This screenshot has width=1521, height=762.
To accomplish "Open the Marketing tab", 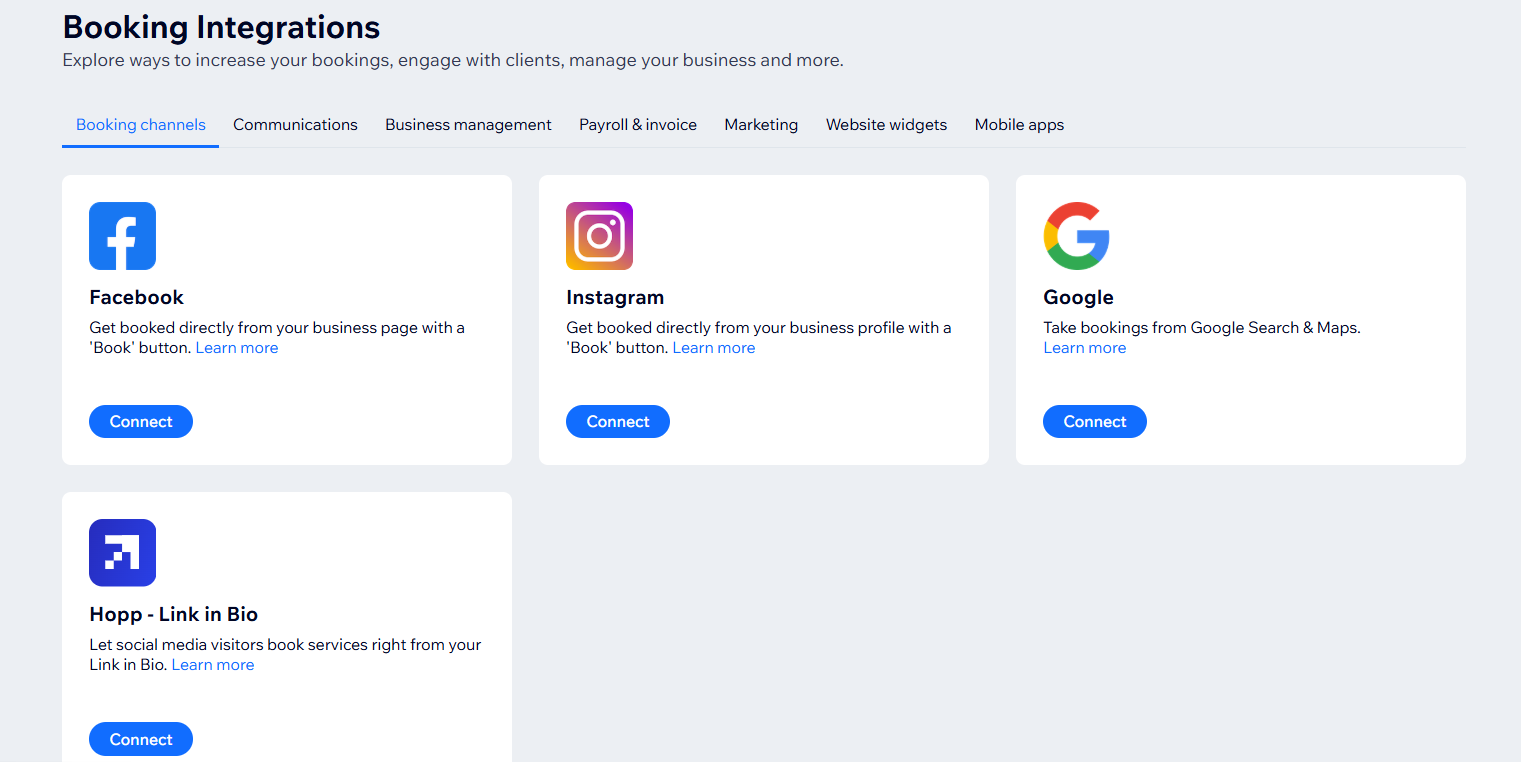I will click(761, 125).
